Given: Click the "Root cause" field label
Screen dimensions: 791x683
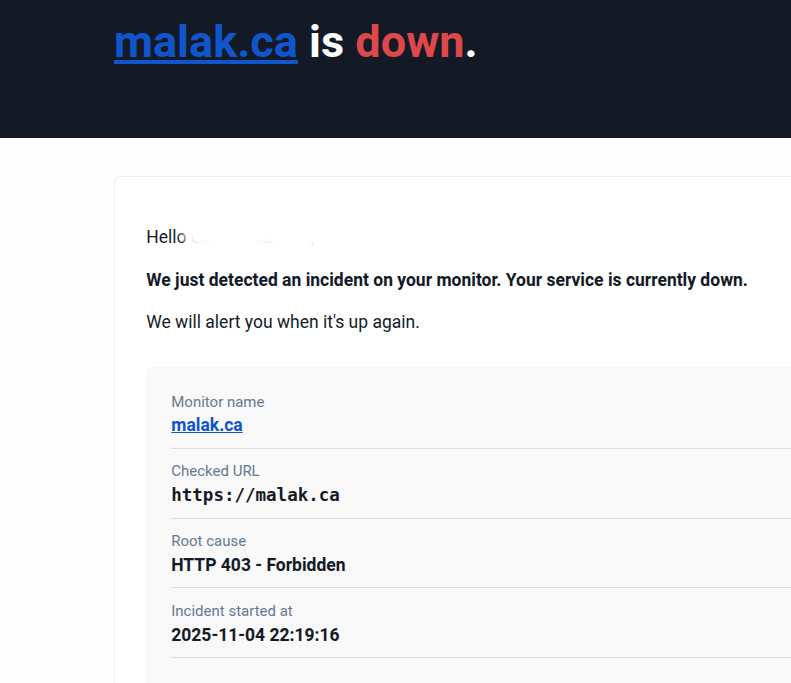Looking at the screenshot, I should coord(208,541).
